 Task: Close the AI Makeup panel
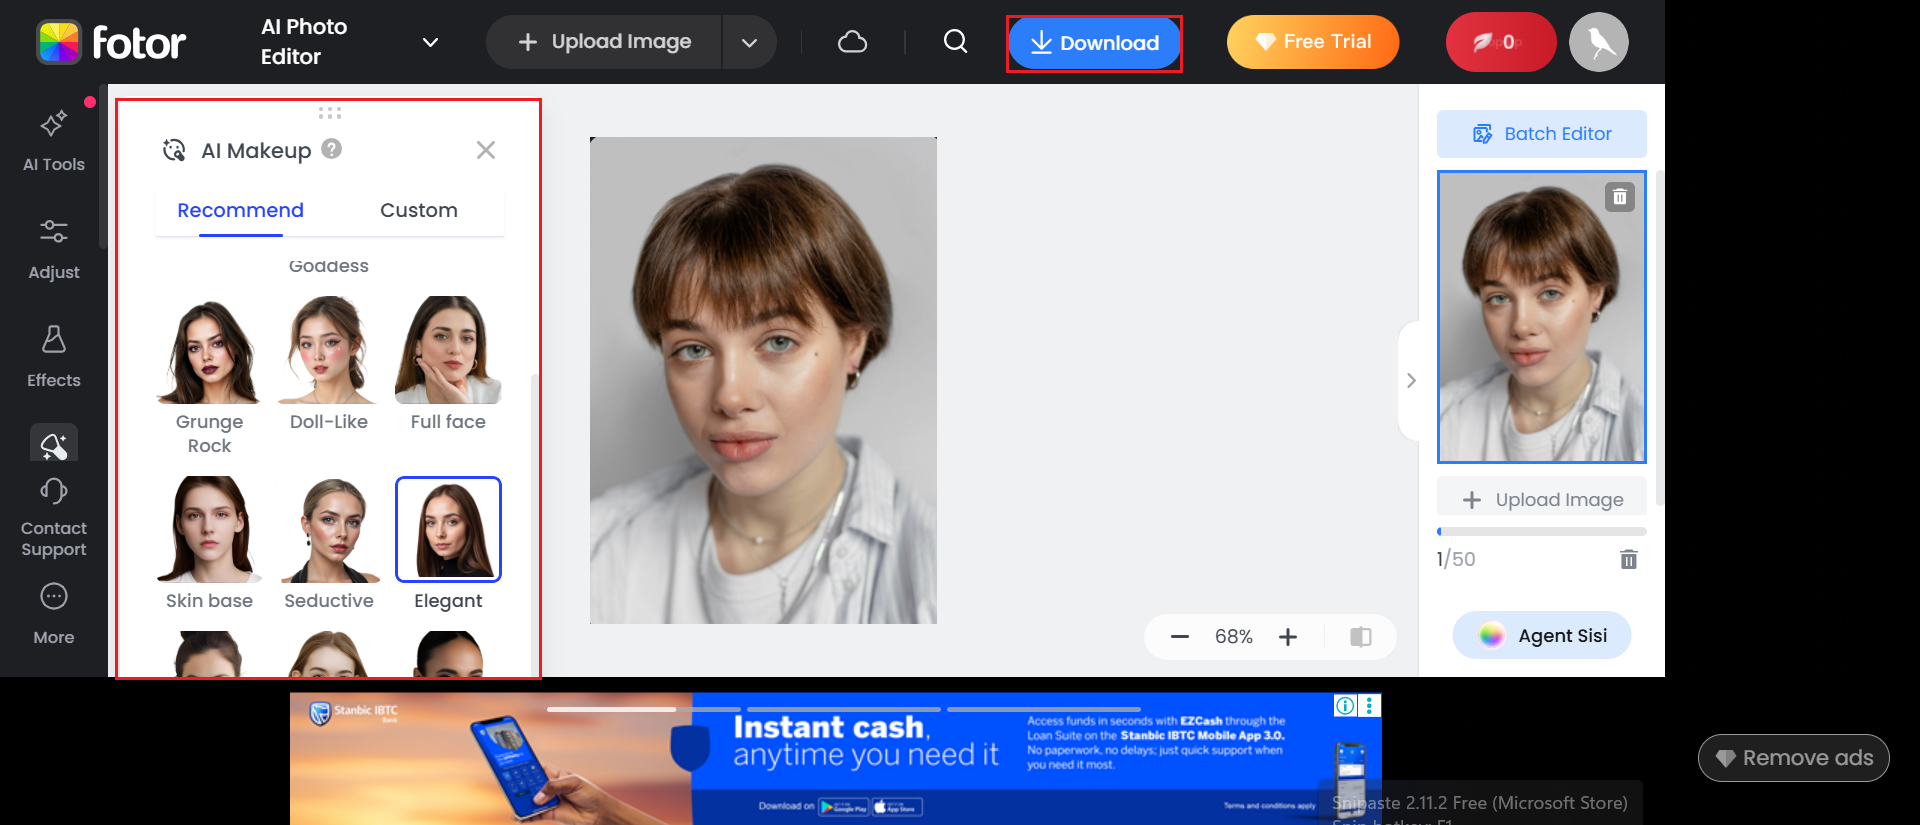(486, 150)
